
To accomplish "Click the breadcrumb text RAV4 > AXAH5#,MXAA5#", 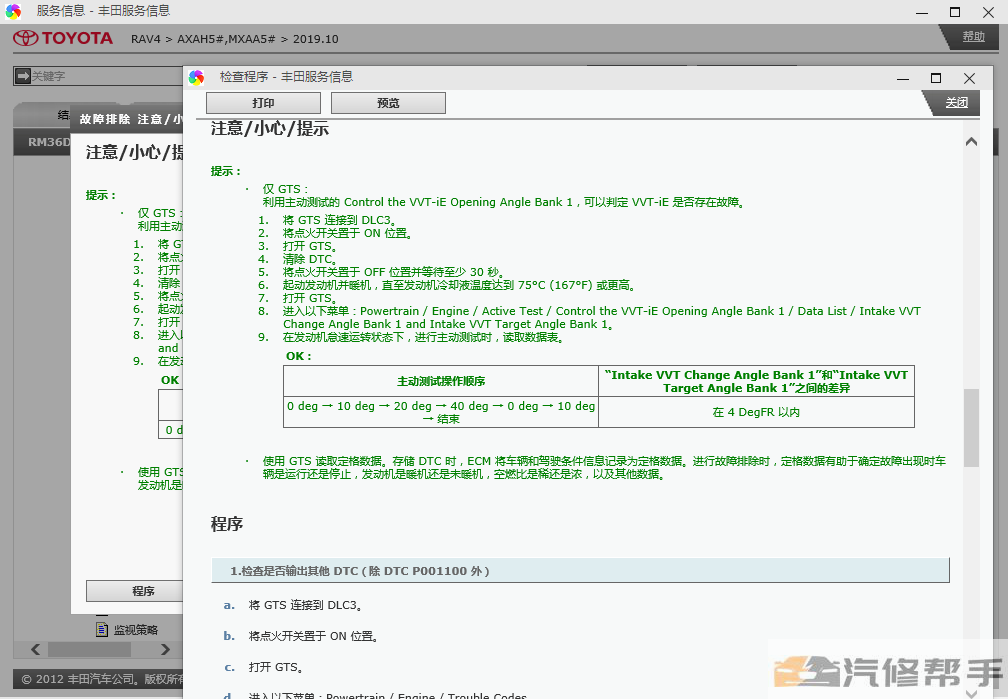I will tap(203, 39).
